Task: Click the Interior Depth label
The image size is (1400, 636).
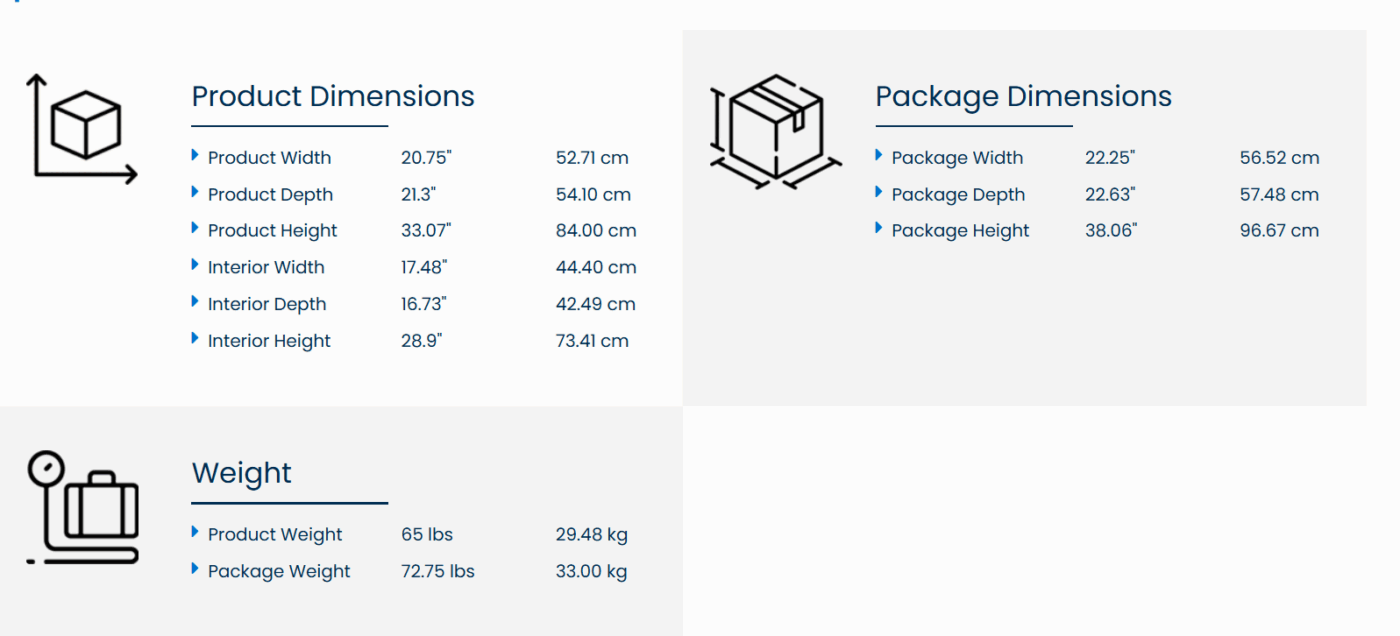Action: (x=267, y=304)
